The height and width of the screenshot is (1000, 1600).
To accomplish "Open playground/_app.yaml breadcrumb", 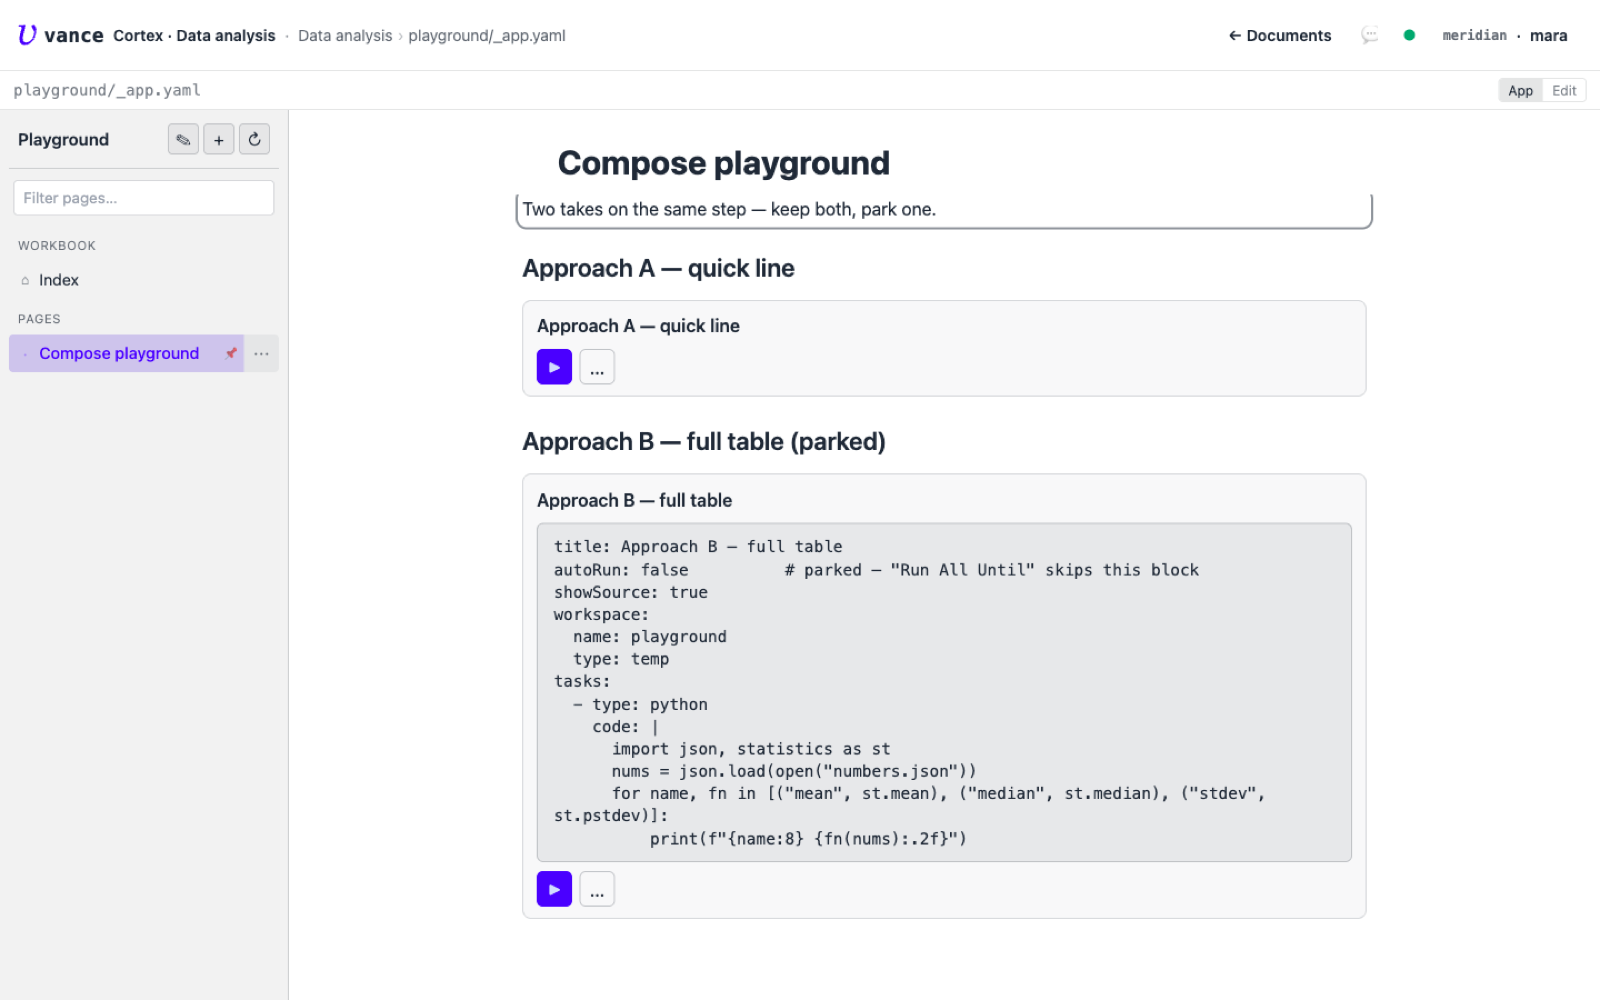I will (x=487, y=36).
